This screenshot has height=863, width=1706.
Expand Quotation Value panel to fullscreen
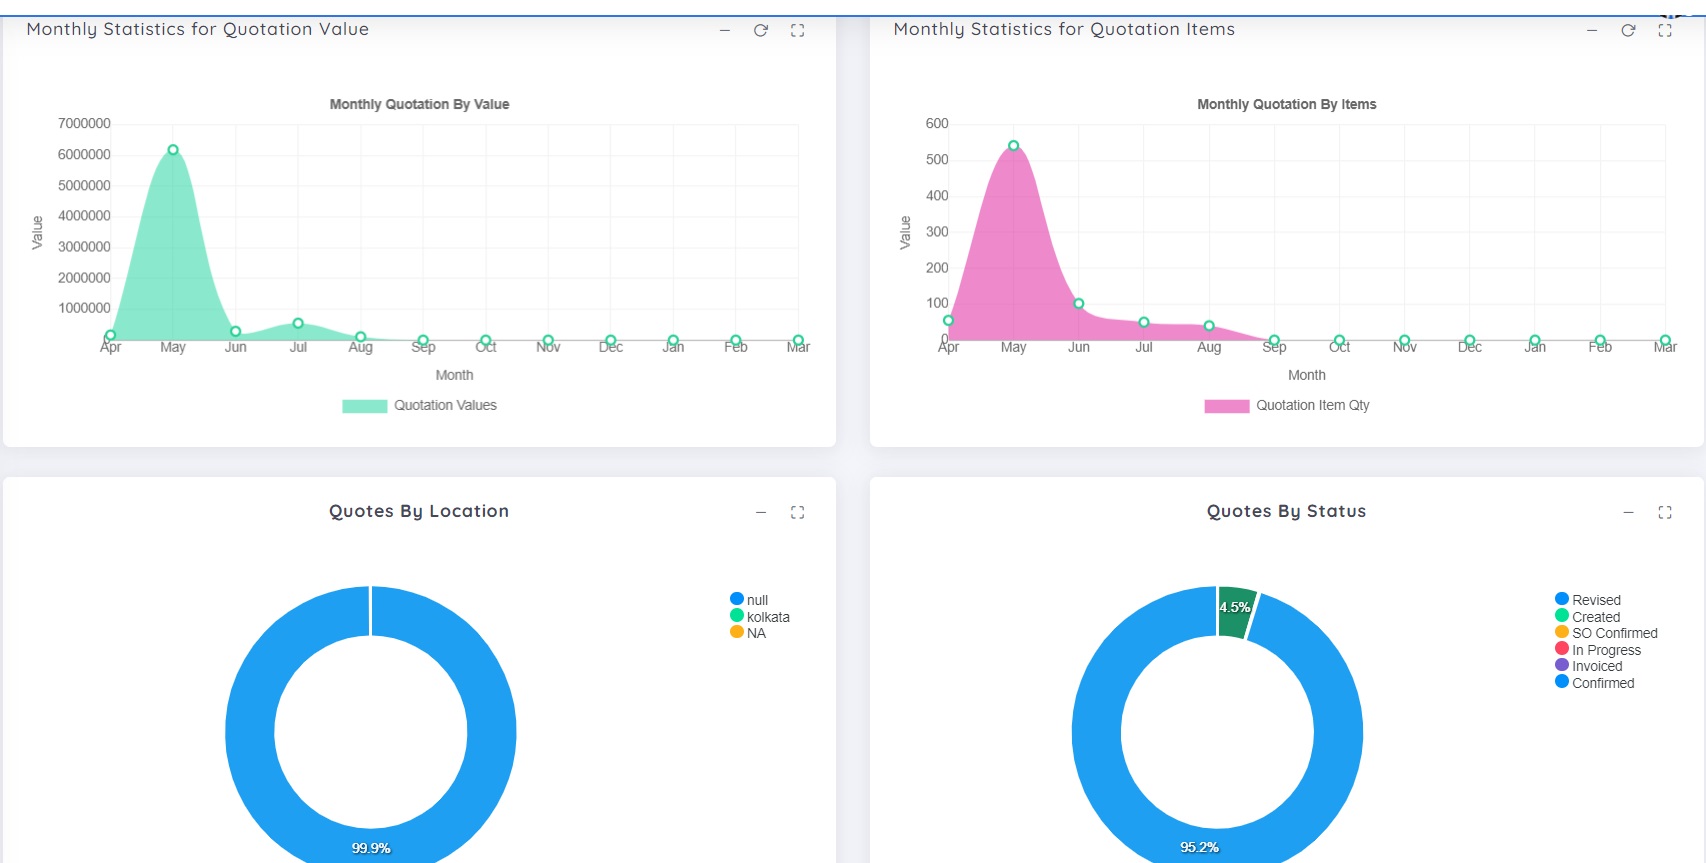797,31
